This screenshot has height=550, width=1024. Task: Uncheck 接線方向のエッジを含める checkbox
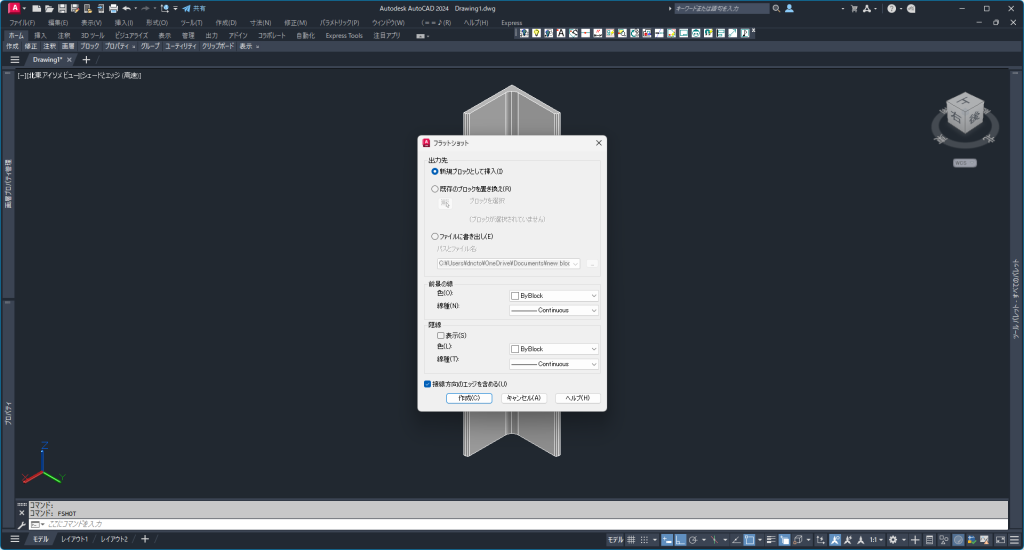428,383
